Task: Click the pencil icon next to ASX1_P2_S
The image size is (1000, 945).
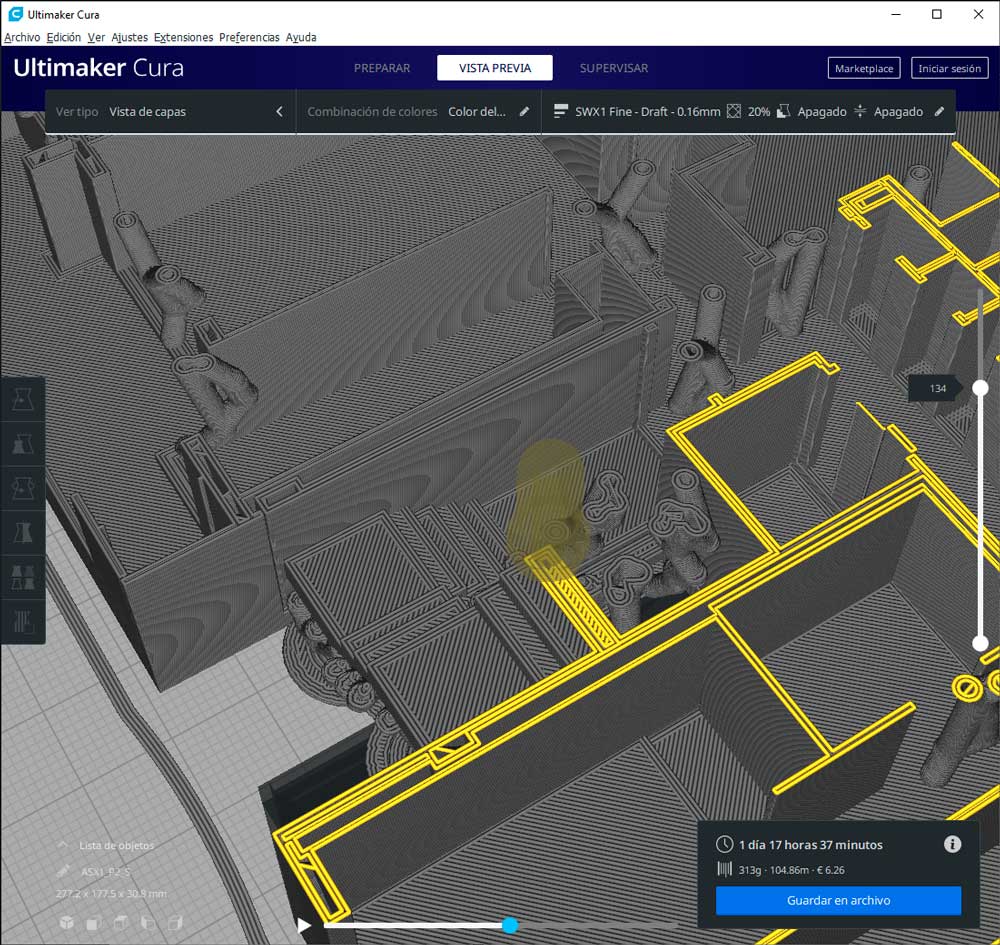Action: pos(64,871)
